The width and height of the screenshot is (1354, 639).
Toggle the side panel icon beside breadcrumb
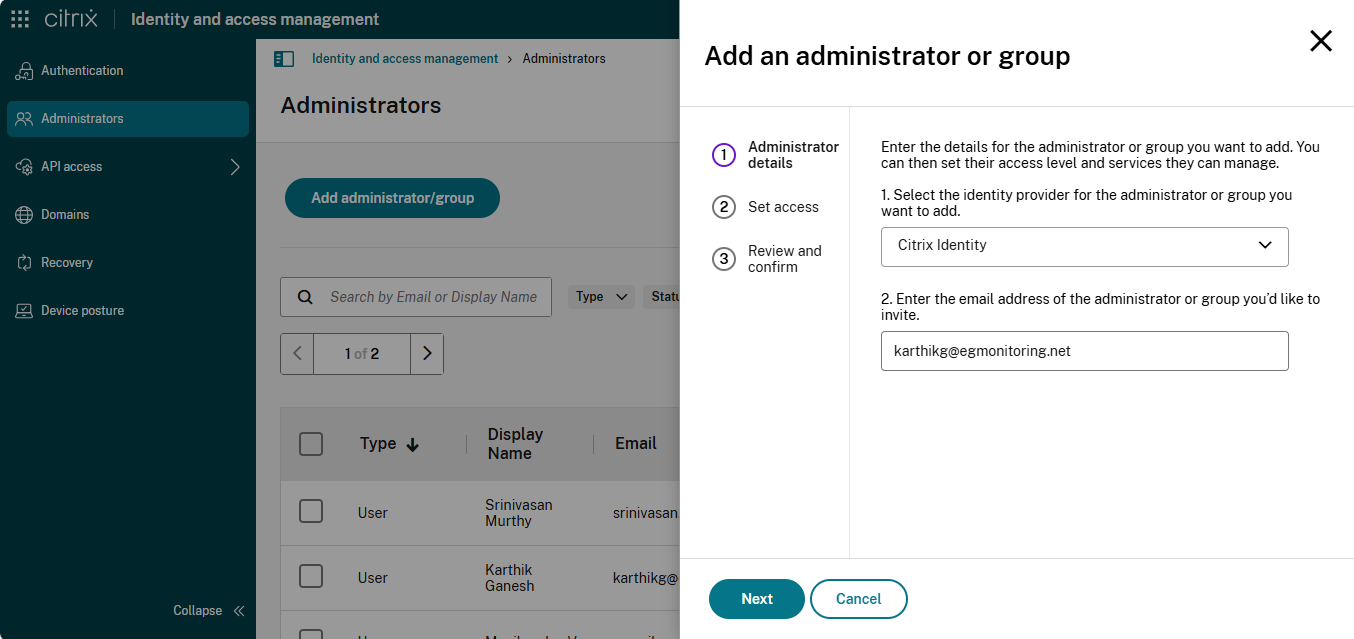pyautogui.click(x=284, y=59)
